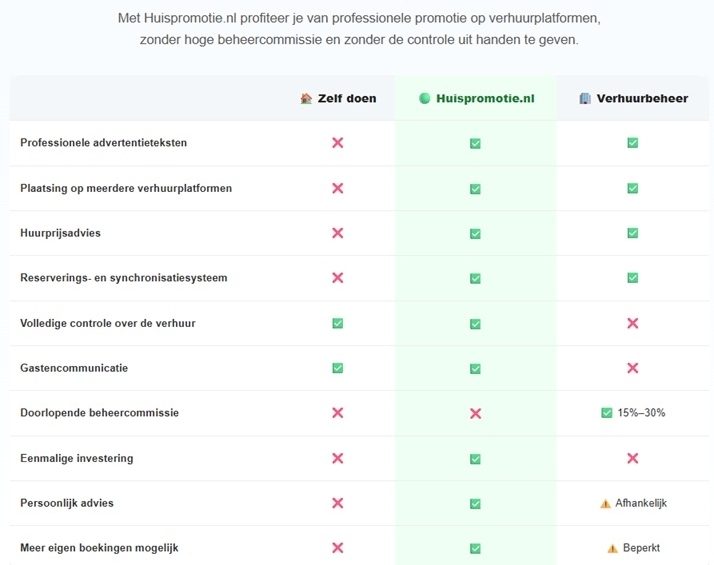Click the red cross for Doorlopende beheercommissie under Huispromotie.nl
This screenshot has width=714, height=565.
[475, 413]
